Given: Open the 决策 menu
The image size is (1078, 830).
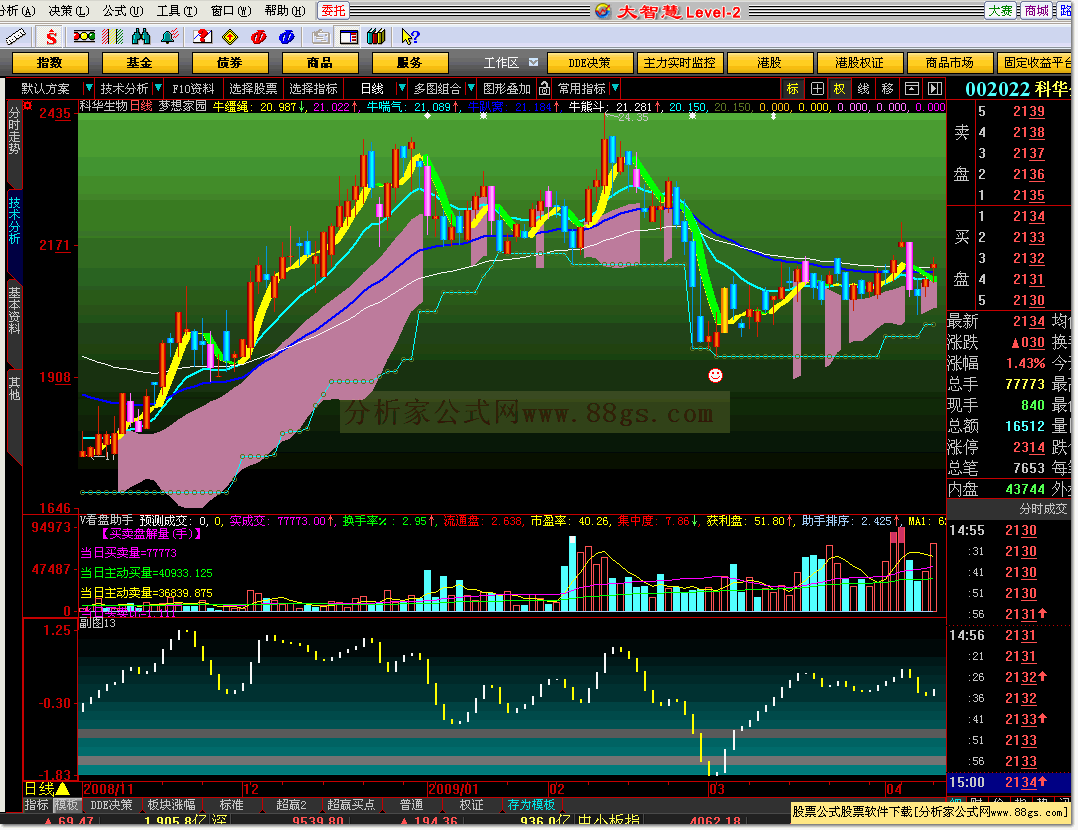Looking at the screenshot, I should coord(69,11).
